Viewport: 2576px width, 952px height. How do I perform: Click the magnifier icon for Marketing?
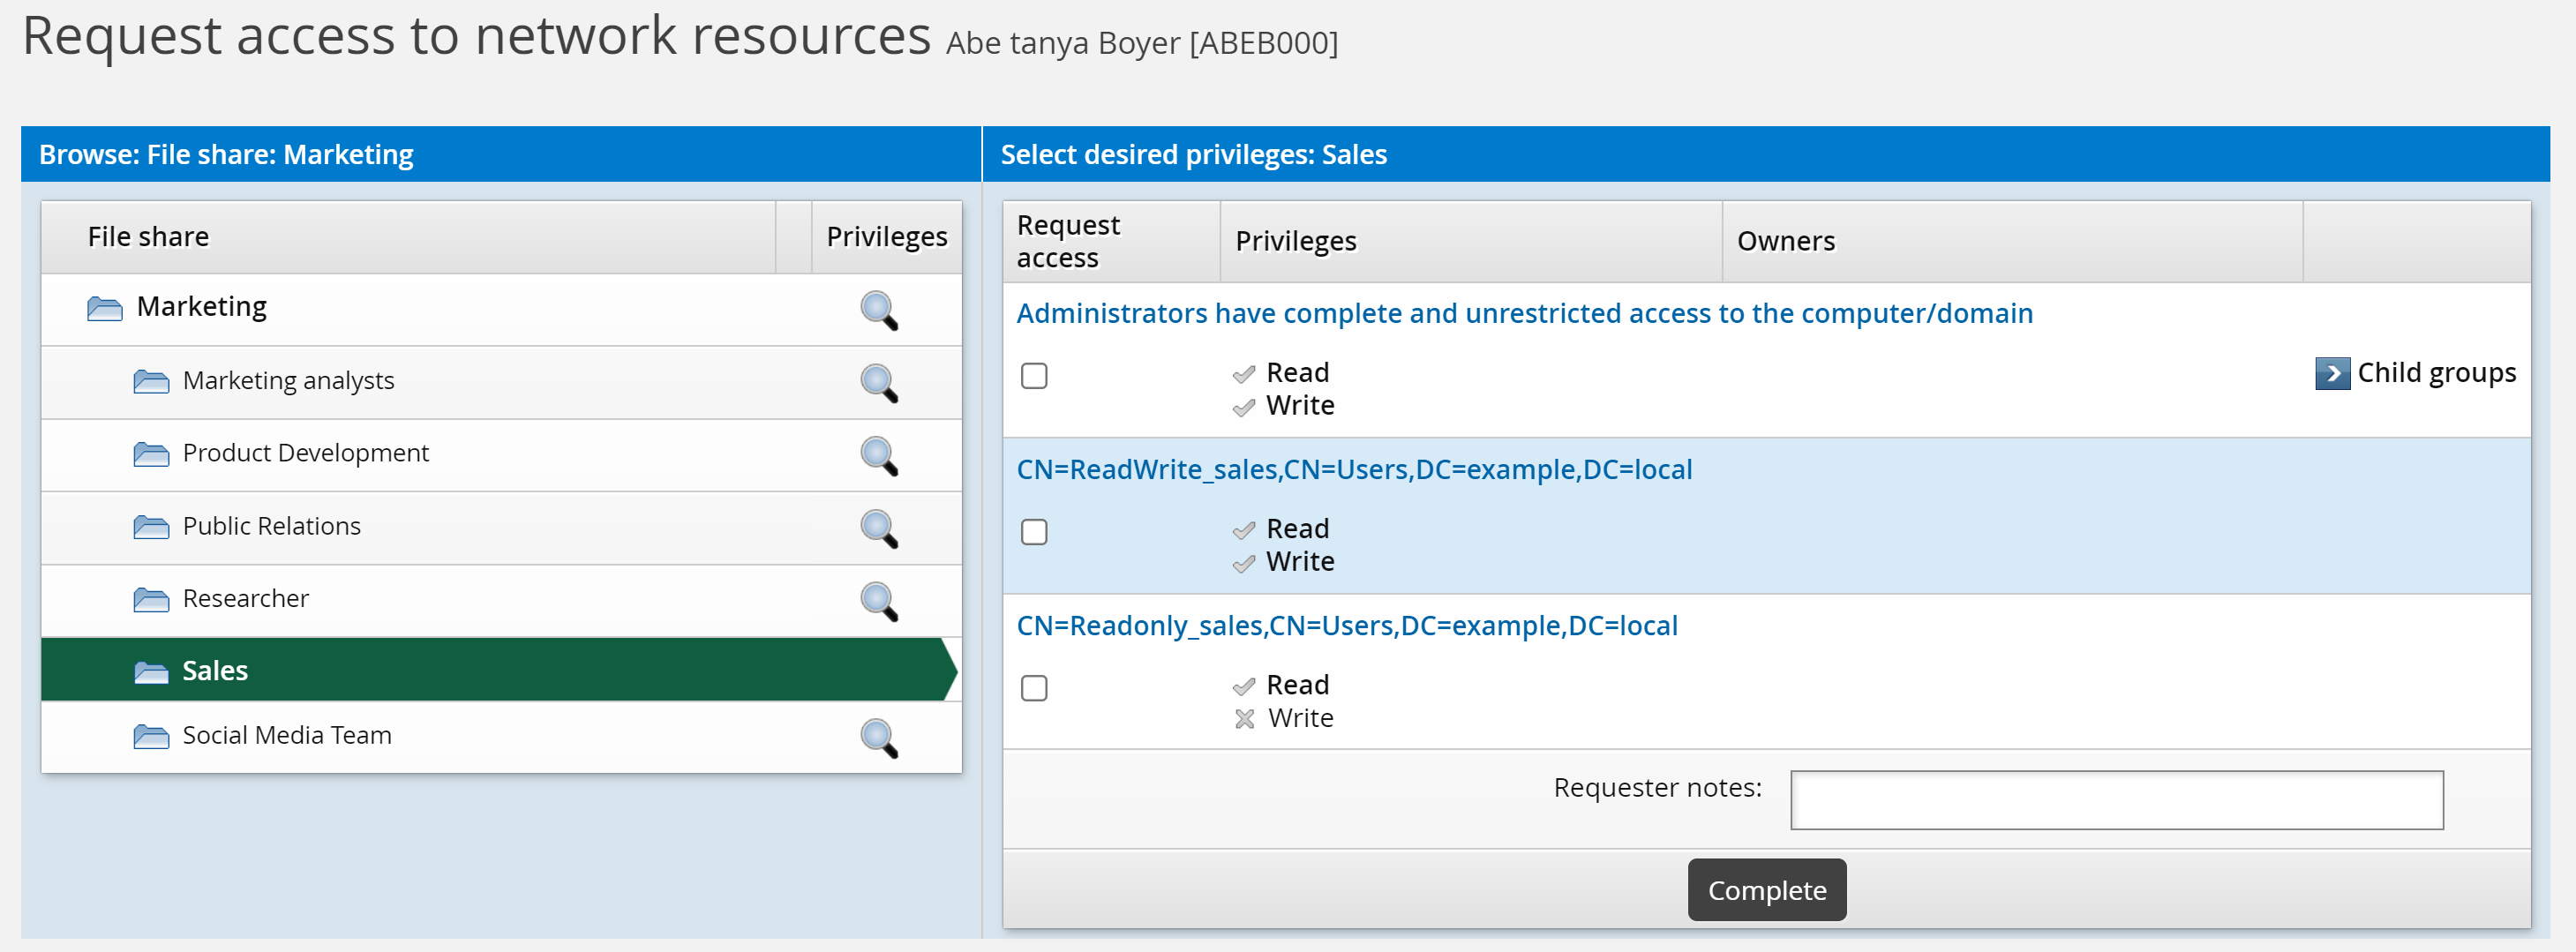pyautogui.click(x=878, y=310)
